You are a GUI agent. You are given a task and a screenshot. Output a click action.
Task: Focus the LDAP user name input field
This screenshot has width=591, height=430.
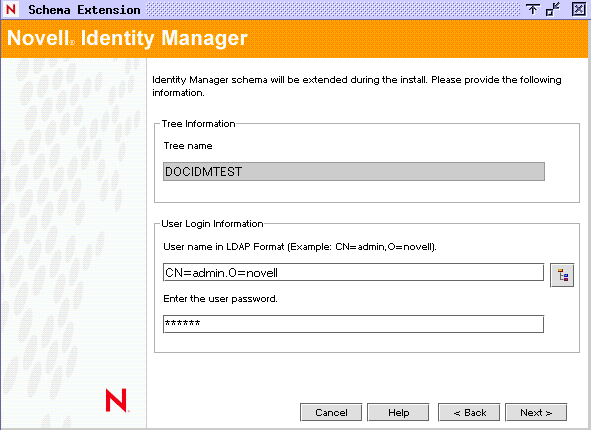(353, 272)
